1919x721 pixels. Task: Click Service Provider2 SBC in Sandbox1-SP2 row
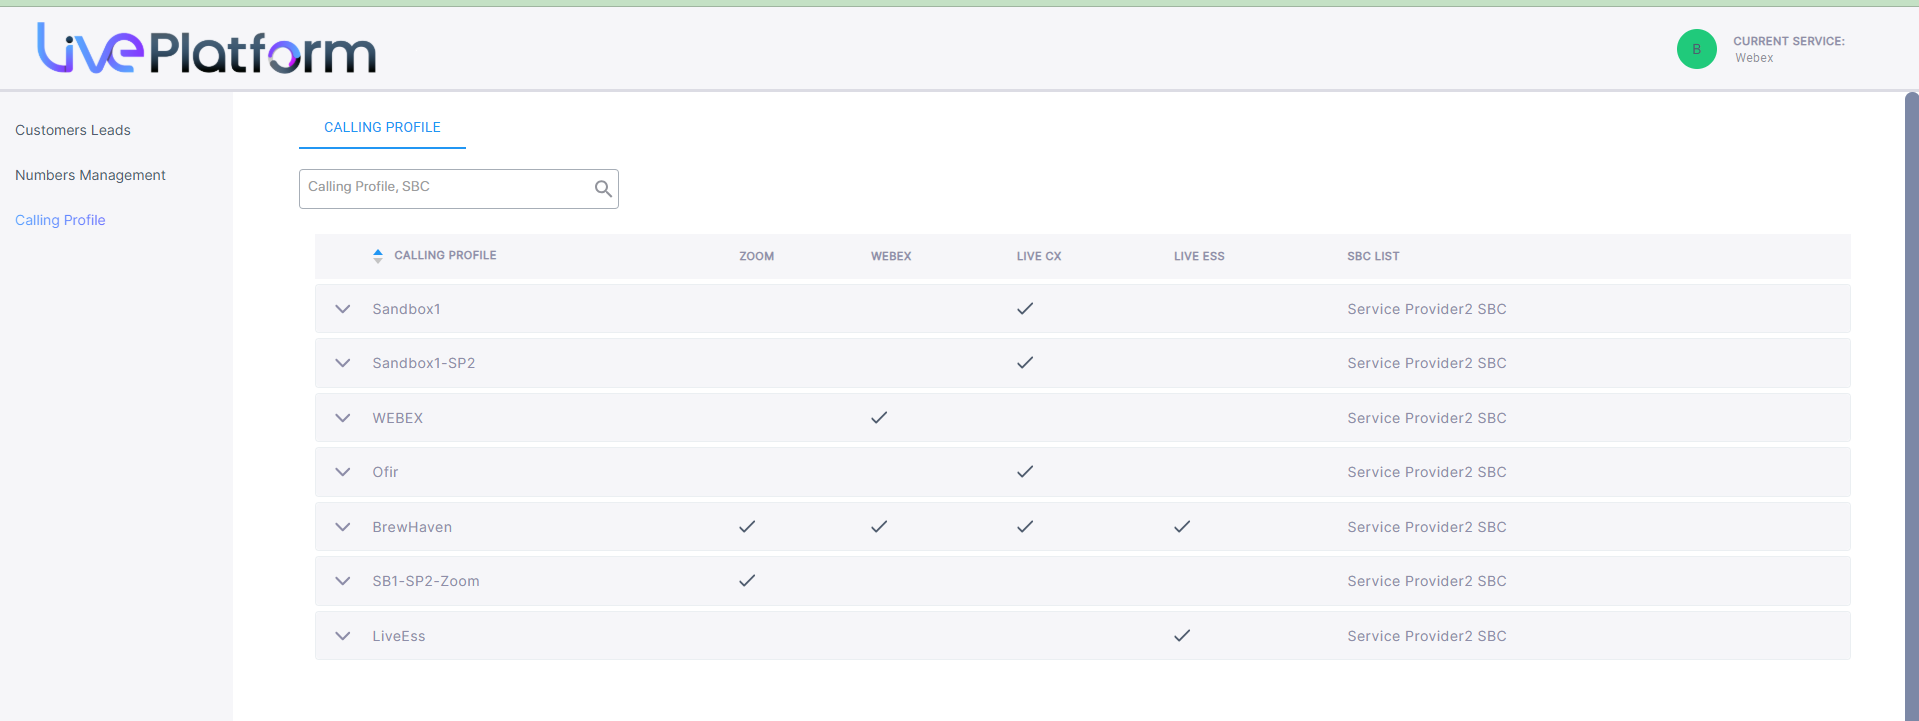pos(1427,363)
